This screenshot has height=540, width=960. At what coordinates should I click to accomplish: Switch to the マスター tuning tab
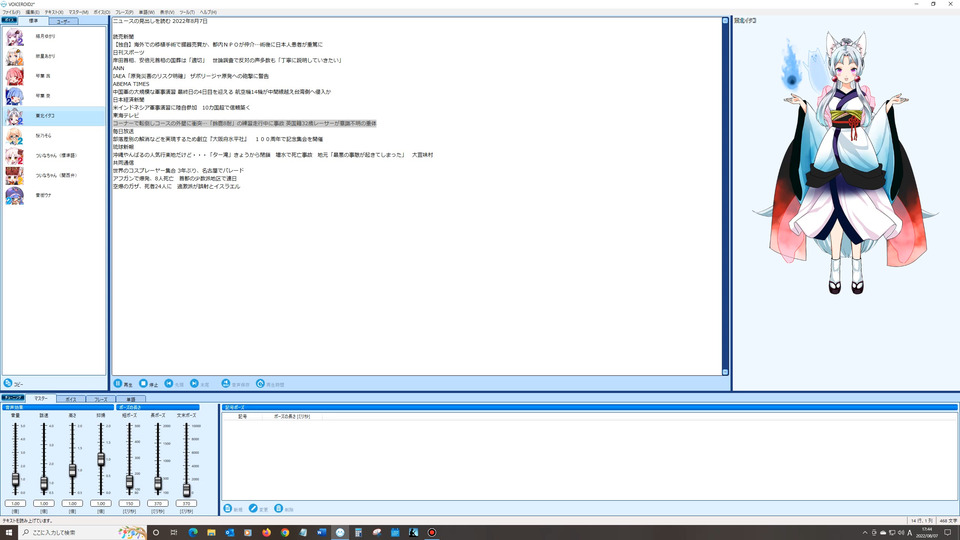[41, 399]
